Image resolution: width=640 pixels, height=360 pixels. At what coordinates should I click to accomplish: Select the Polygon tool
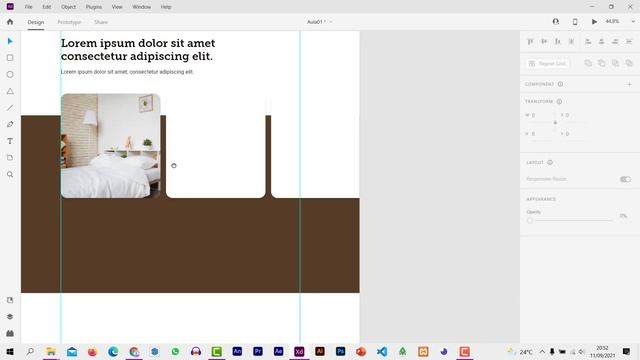pyautogui.click(x=10, y=91)
